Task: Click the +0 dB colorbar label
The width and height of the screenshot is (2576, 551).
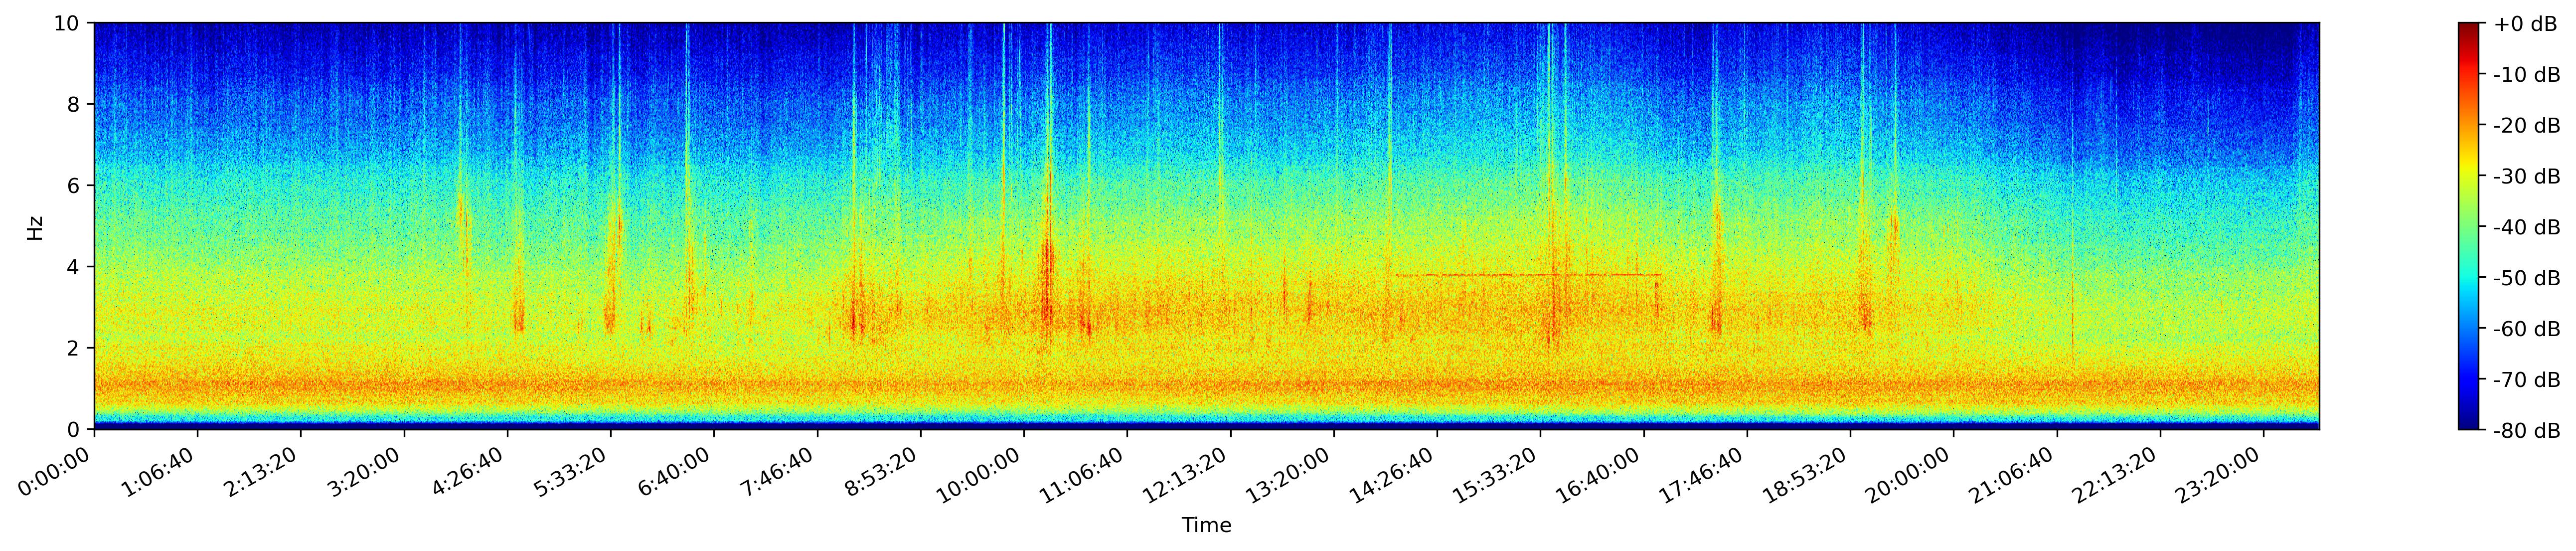Action: click(2525, 24)
